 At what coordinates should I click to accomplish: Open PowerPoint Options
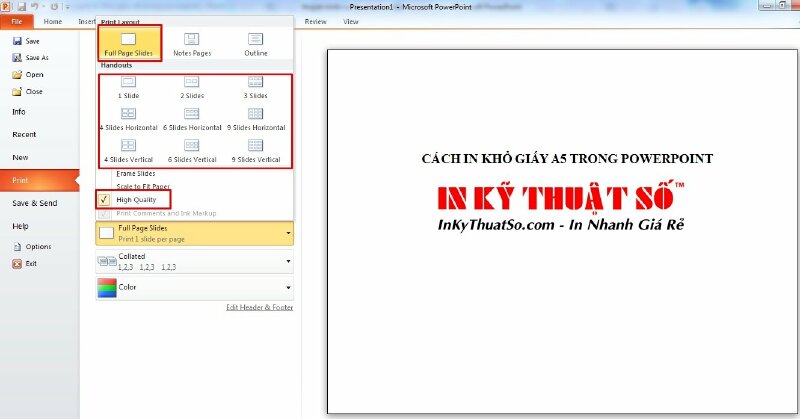32,247
